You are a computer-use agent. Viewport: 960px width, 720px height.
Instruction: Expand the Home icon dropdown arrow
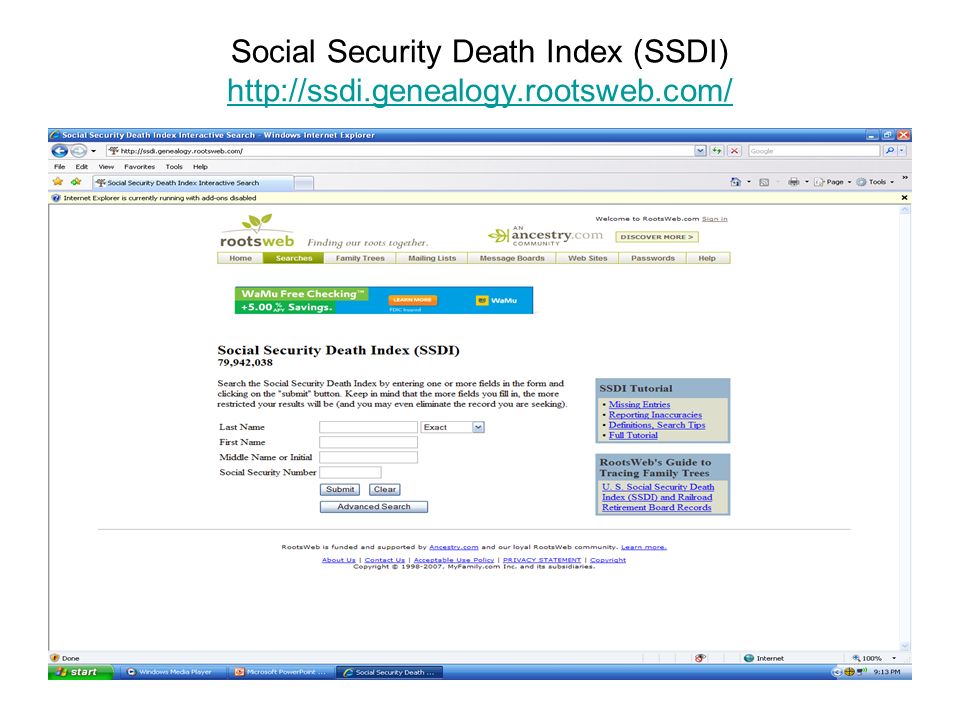[x=749, y=182]
